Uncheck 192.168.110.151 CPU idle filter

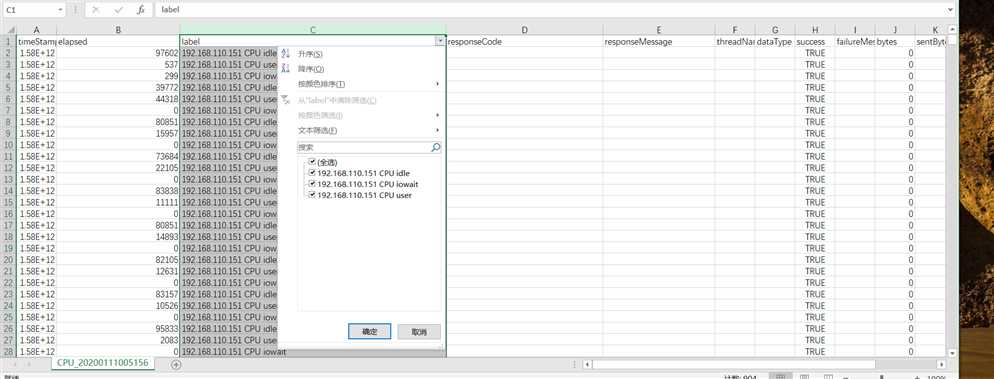tap(311, 172)
